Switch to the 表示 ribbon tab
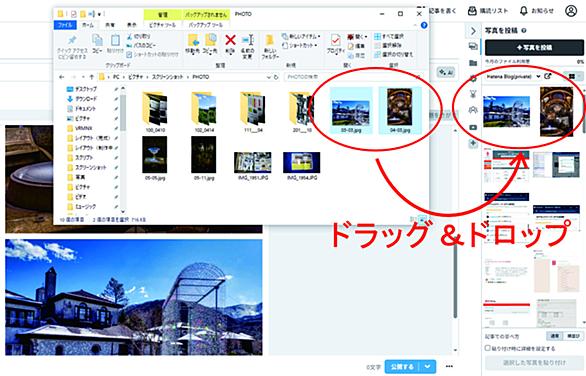Image resolution: width=586 pixels, height=376 pixels. pyautogui.click(x=132, y=25)
